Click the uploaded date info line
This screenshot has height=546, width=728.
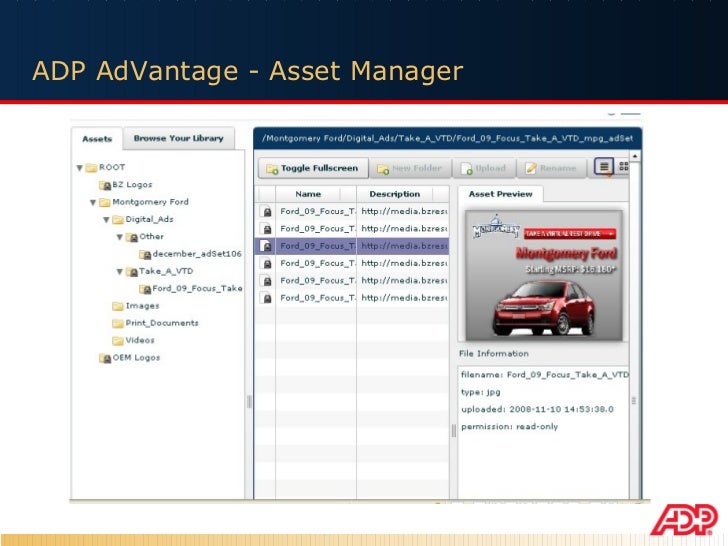point(537,409)
